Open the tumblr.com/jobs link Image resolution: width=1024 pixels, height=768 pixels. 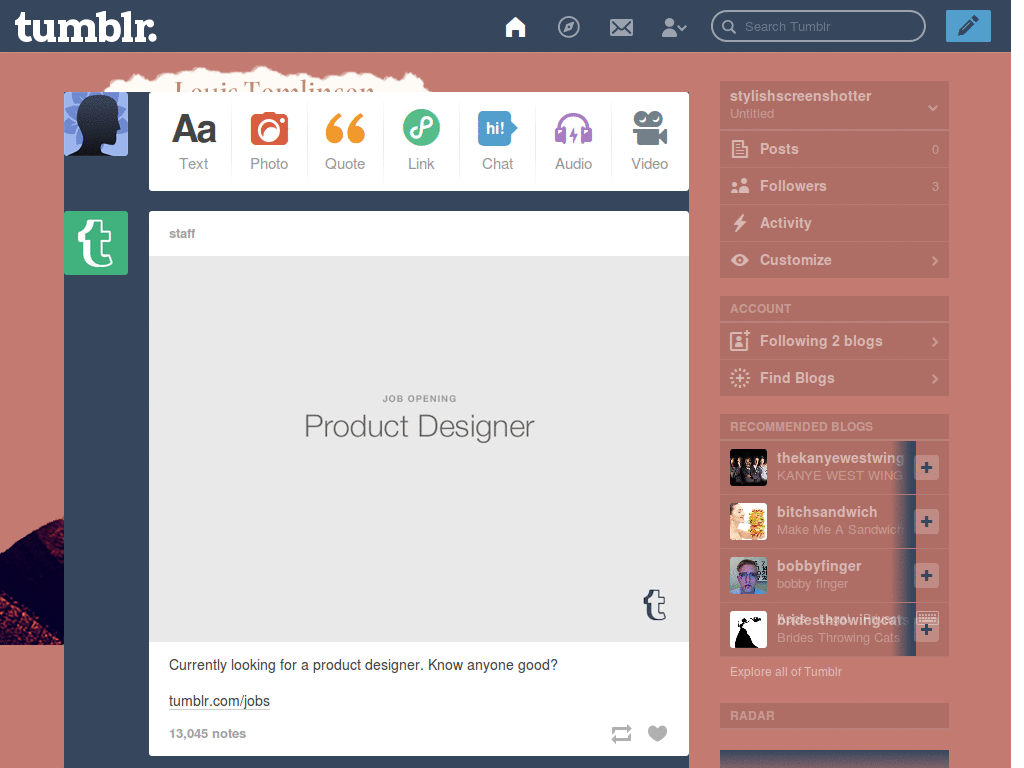(x=219, y=701)
